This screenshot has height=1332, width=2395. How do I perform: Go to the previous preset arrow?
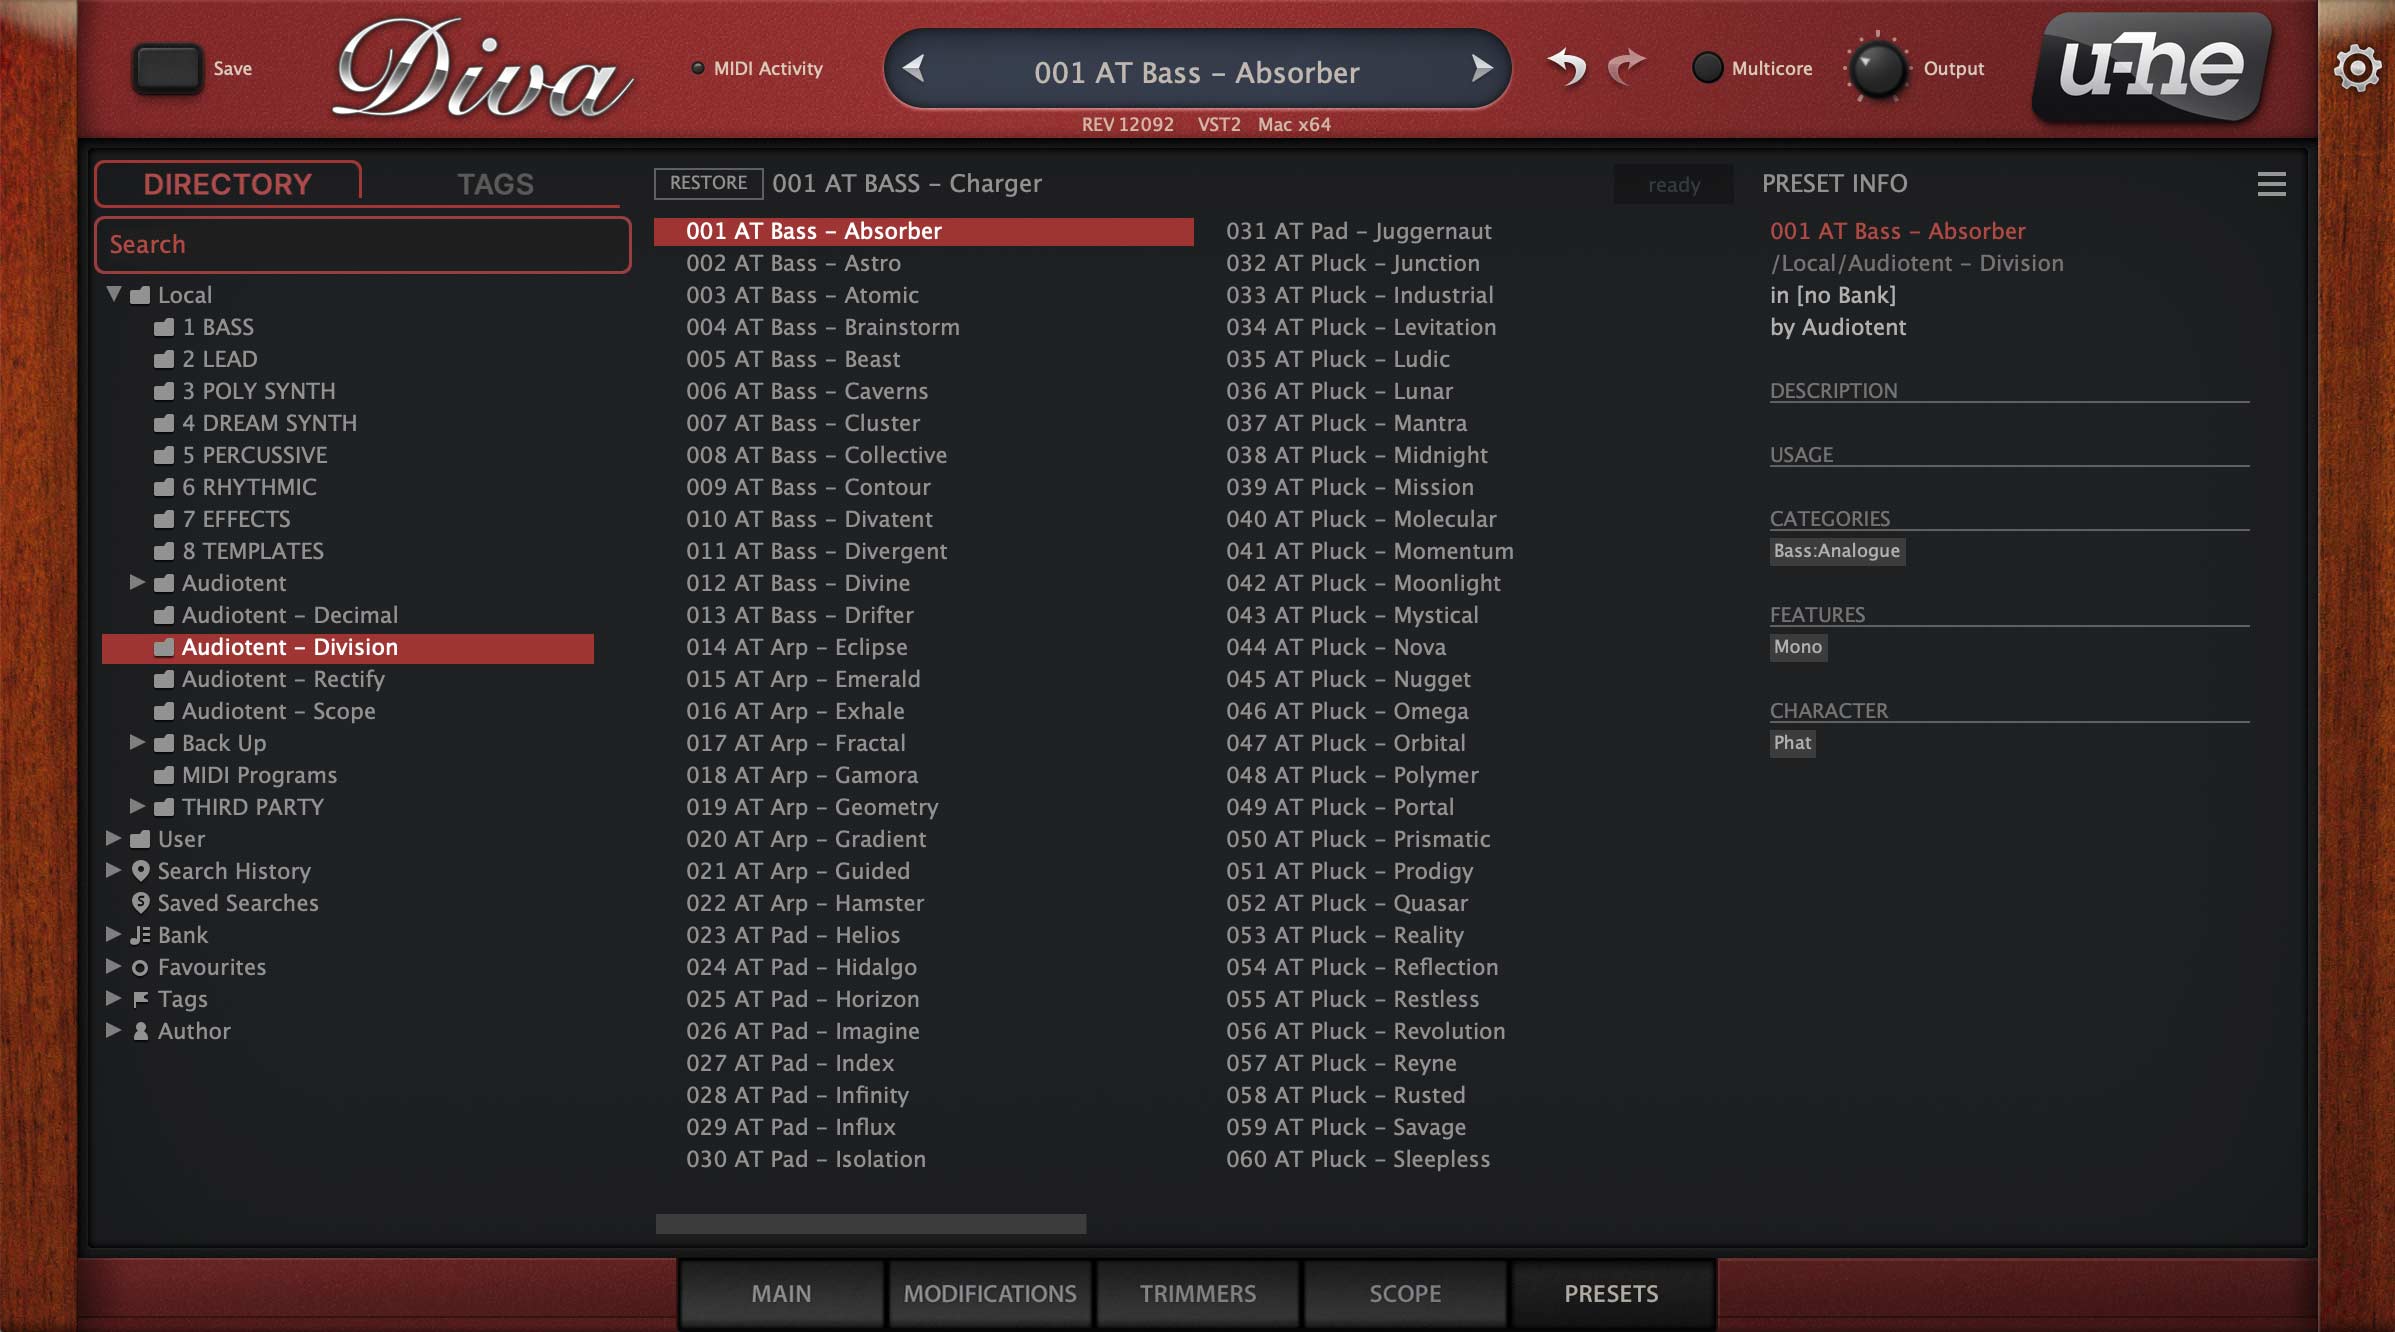[913, 69]
